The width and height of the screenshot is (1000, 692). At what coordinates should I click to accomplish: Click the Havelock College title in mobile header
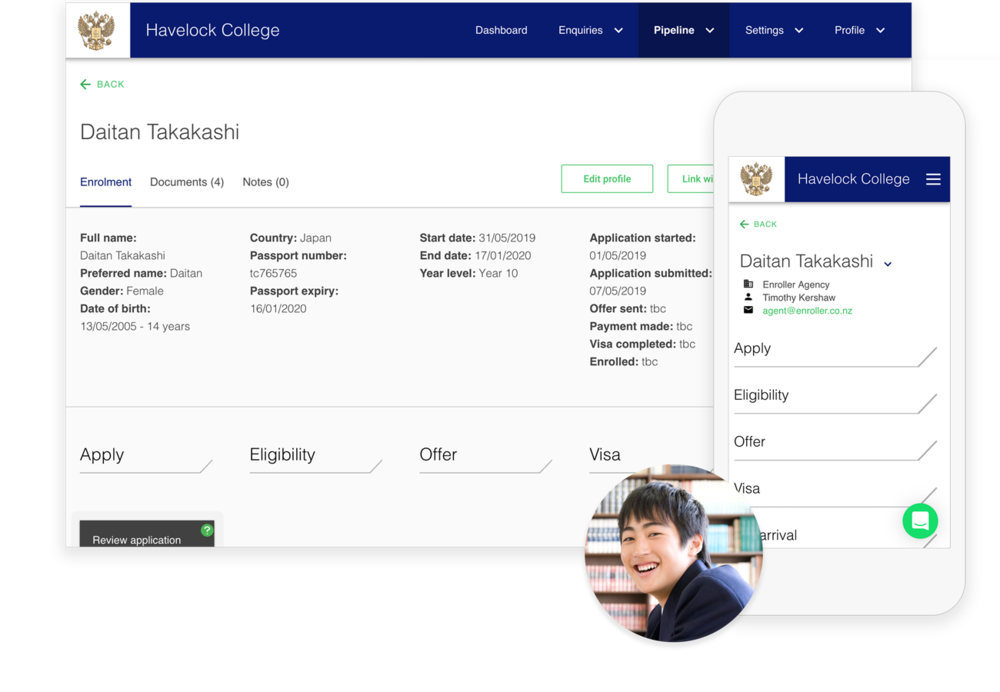853,179
